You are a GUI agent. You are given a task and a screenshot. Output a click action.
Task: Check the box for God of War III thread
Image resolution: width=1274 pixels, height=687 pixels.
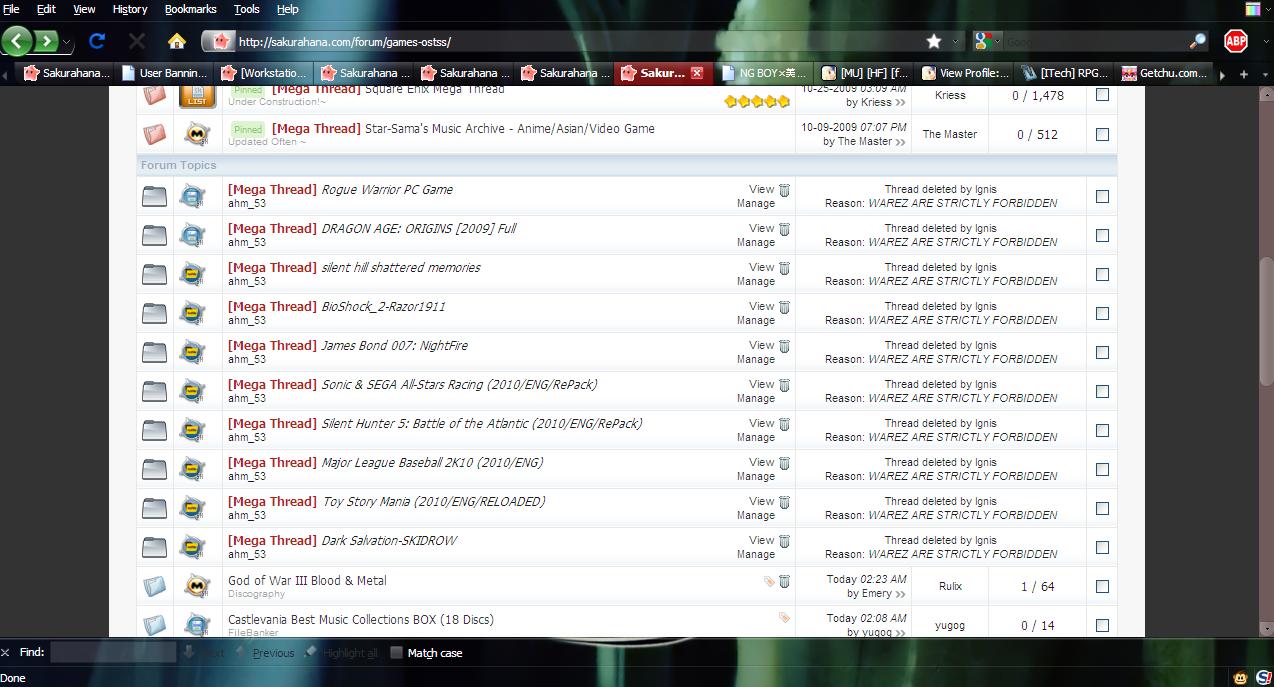pyautogui.click(x=1102, y=586)
